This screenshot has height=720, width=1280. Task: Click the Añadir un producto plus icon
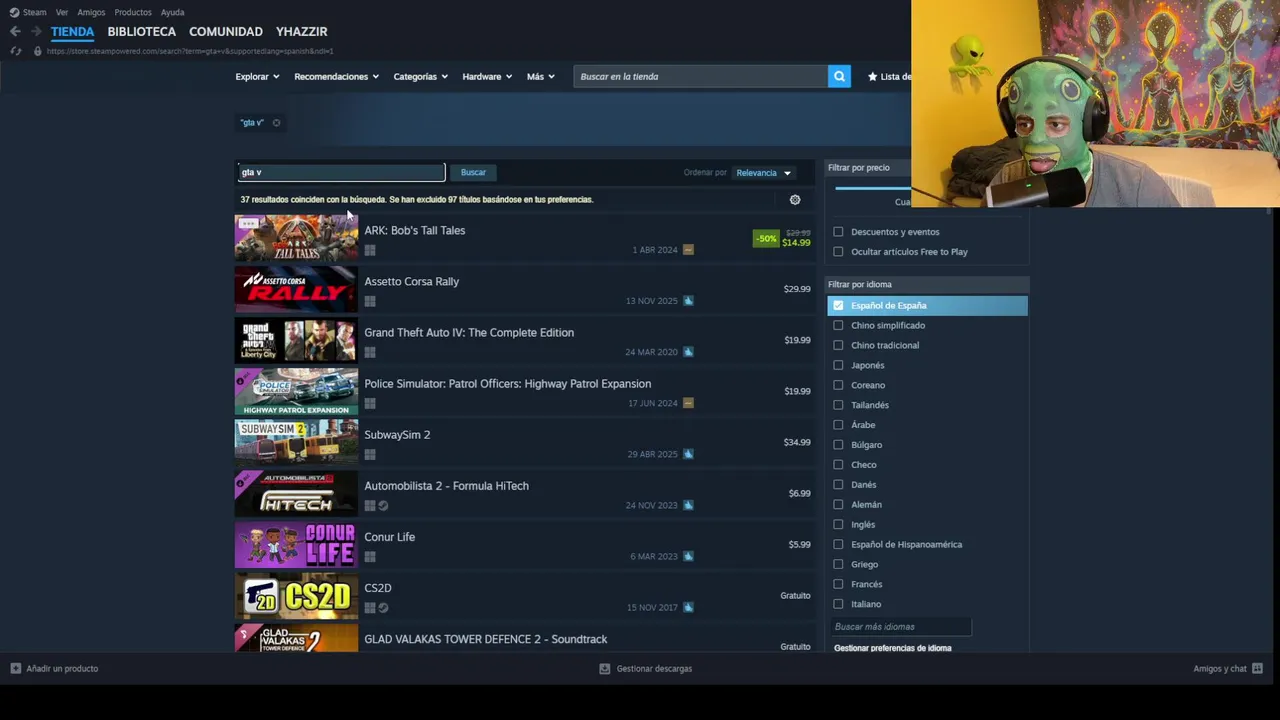click(x=15, y=668)
